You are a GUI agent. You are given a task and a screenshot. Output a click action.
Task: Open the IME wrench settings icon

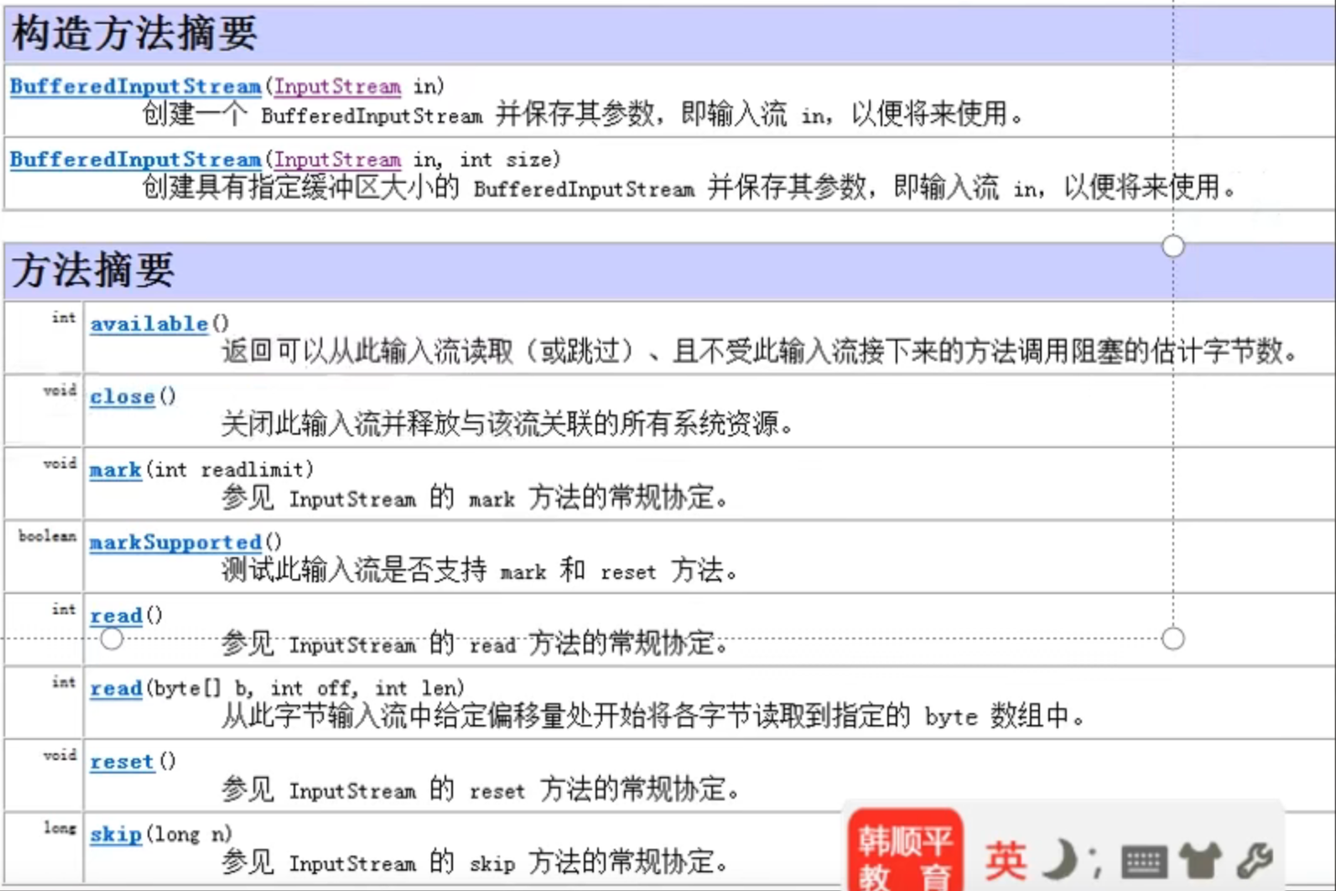(x=1254, y=860)
